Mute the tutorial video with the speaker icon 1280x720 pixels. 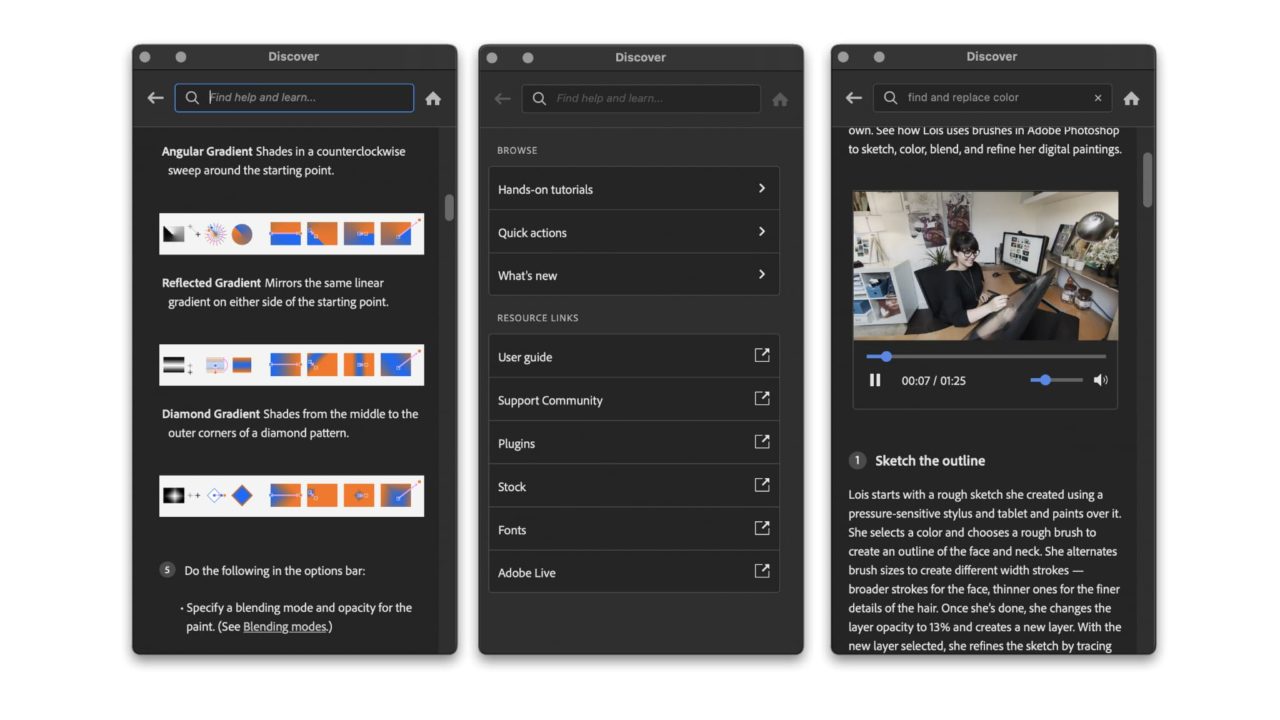pos(1101,380)
